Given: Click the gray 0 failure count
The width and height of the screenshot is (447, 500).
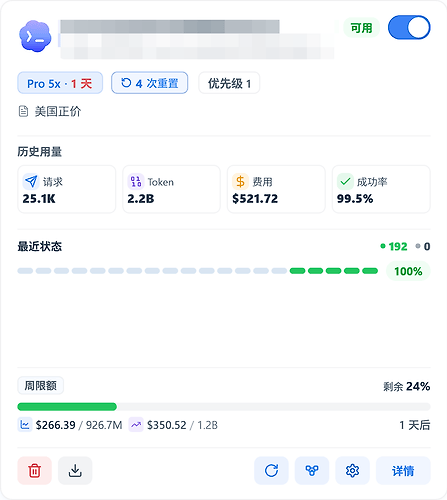Looking at the screenshot, I should coord(423,246).
